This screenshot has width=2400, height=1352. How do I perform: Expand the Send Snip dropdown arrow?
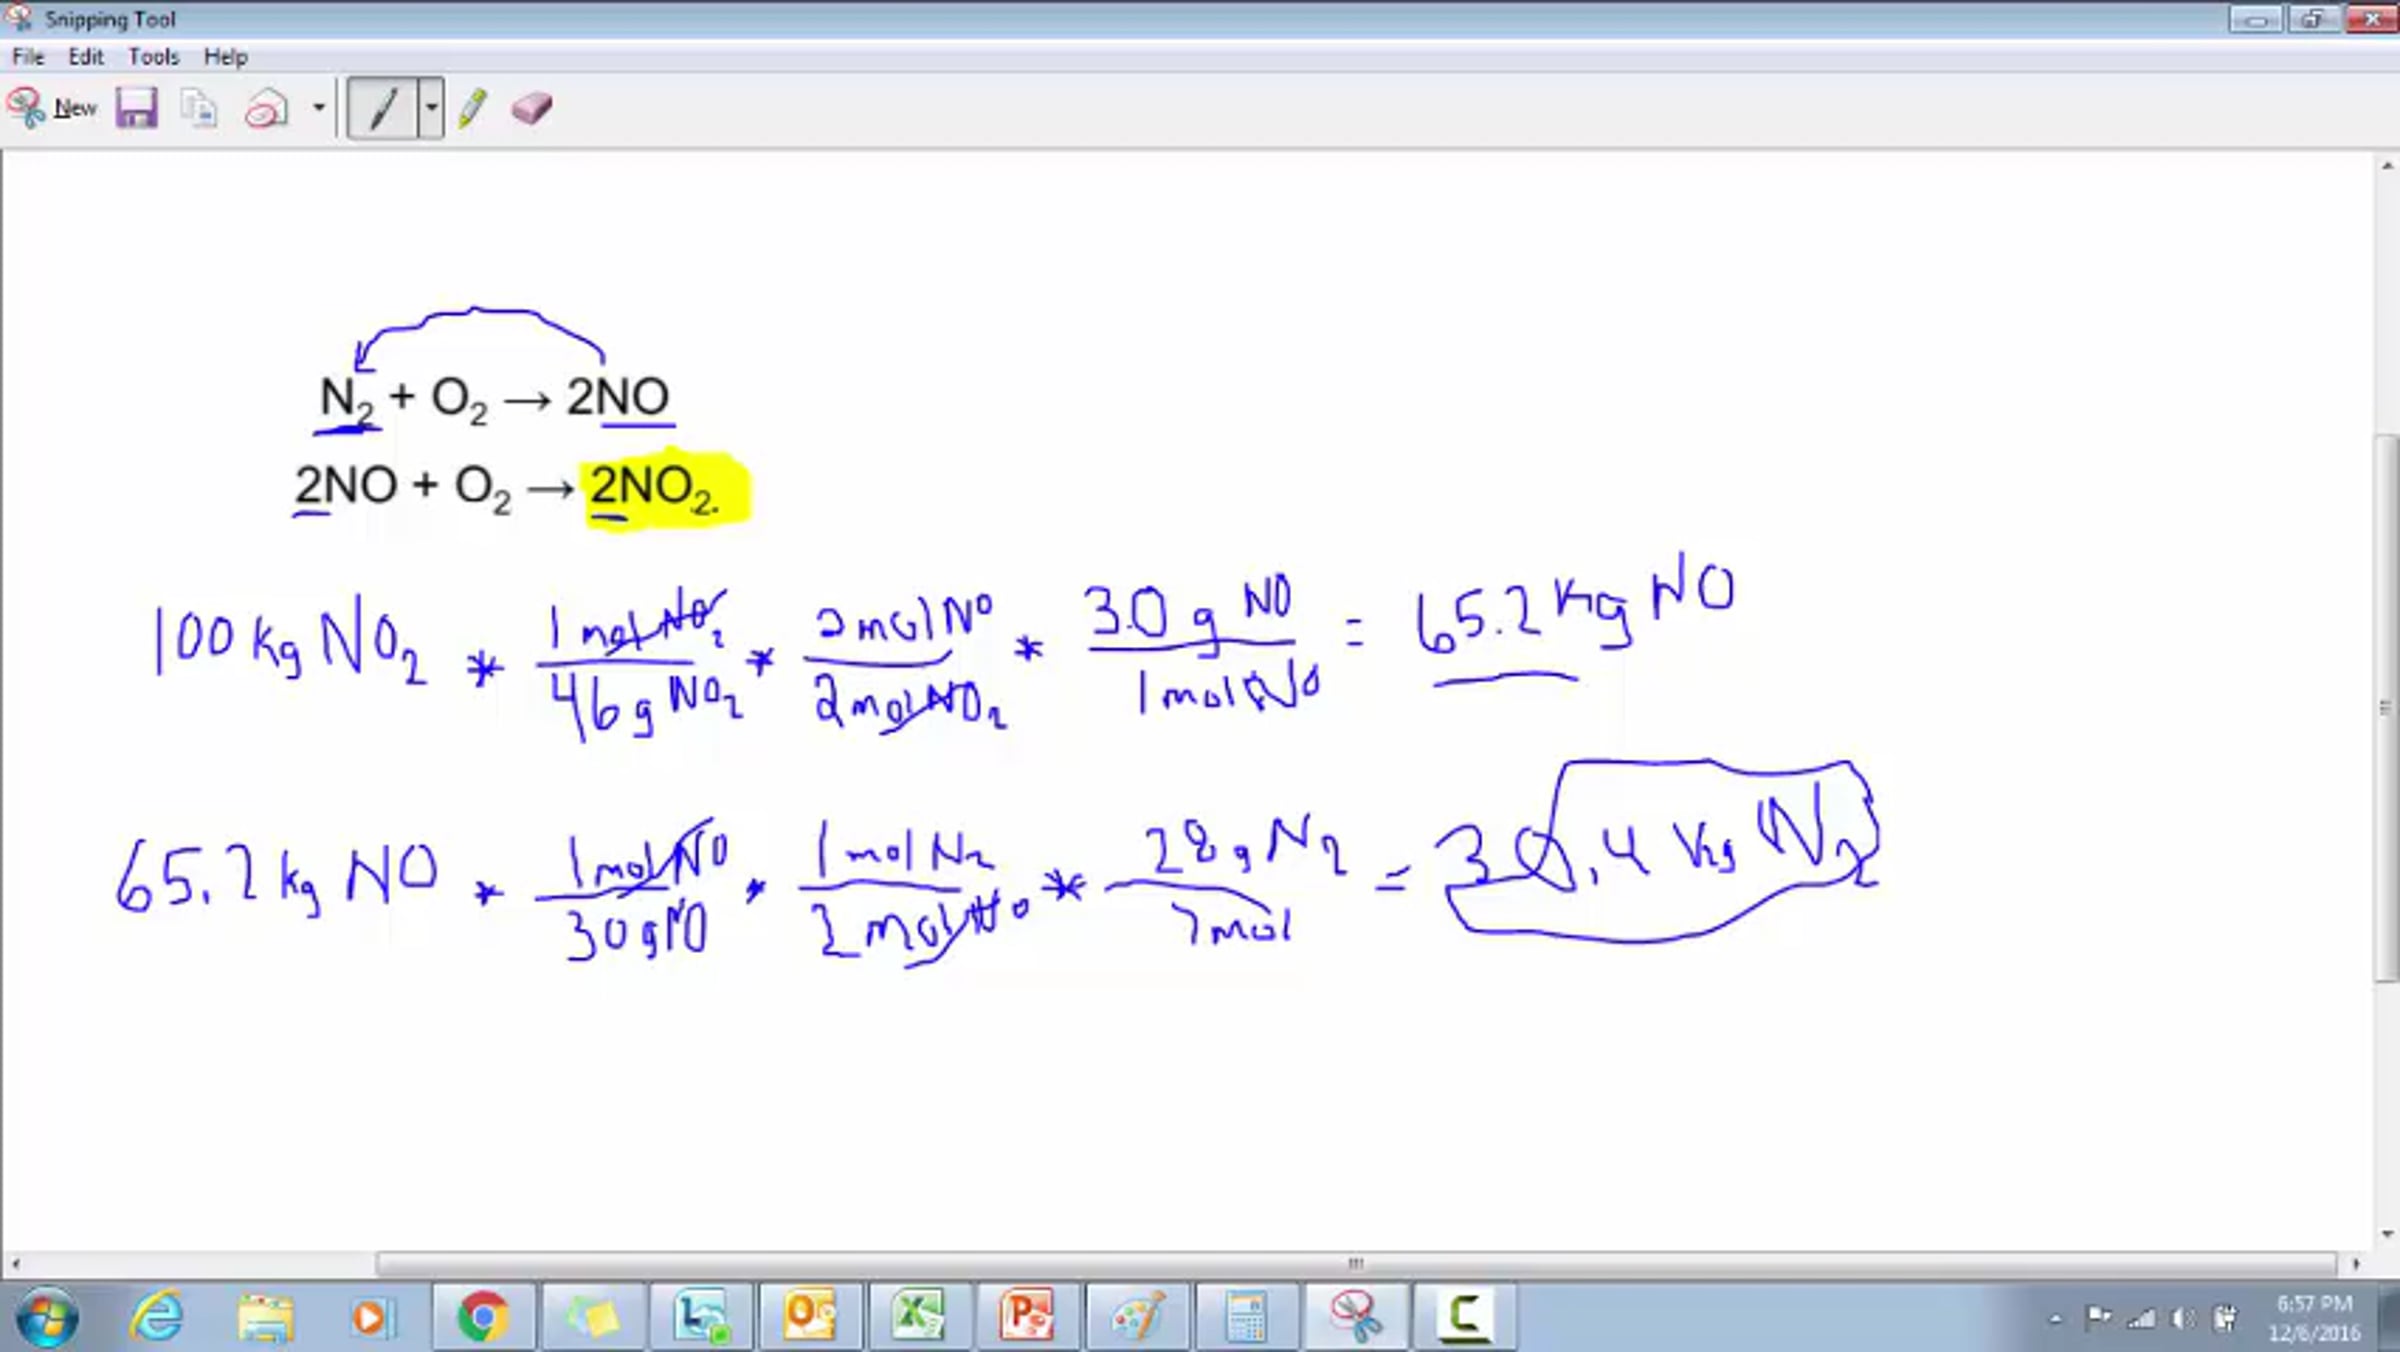coord(319,108)
